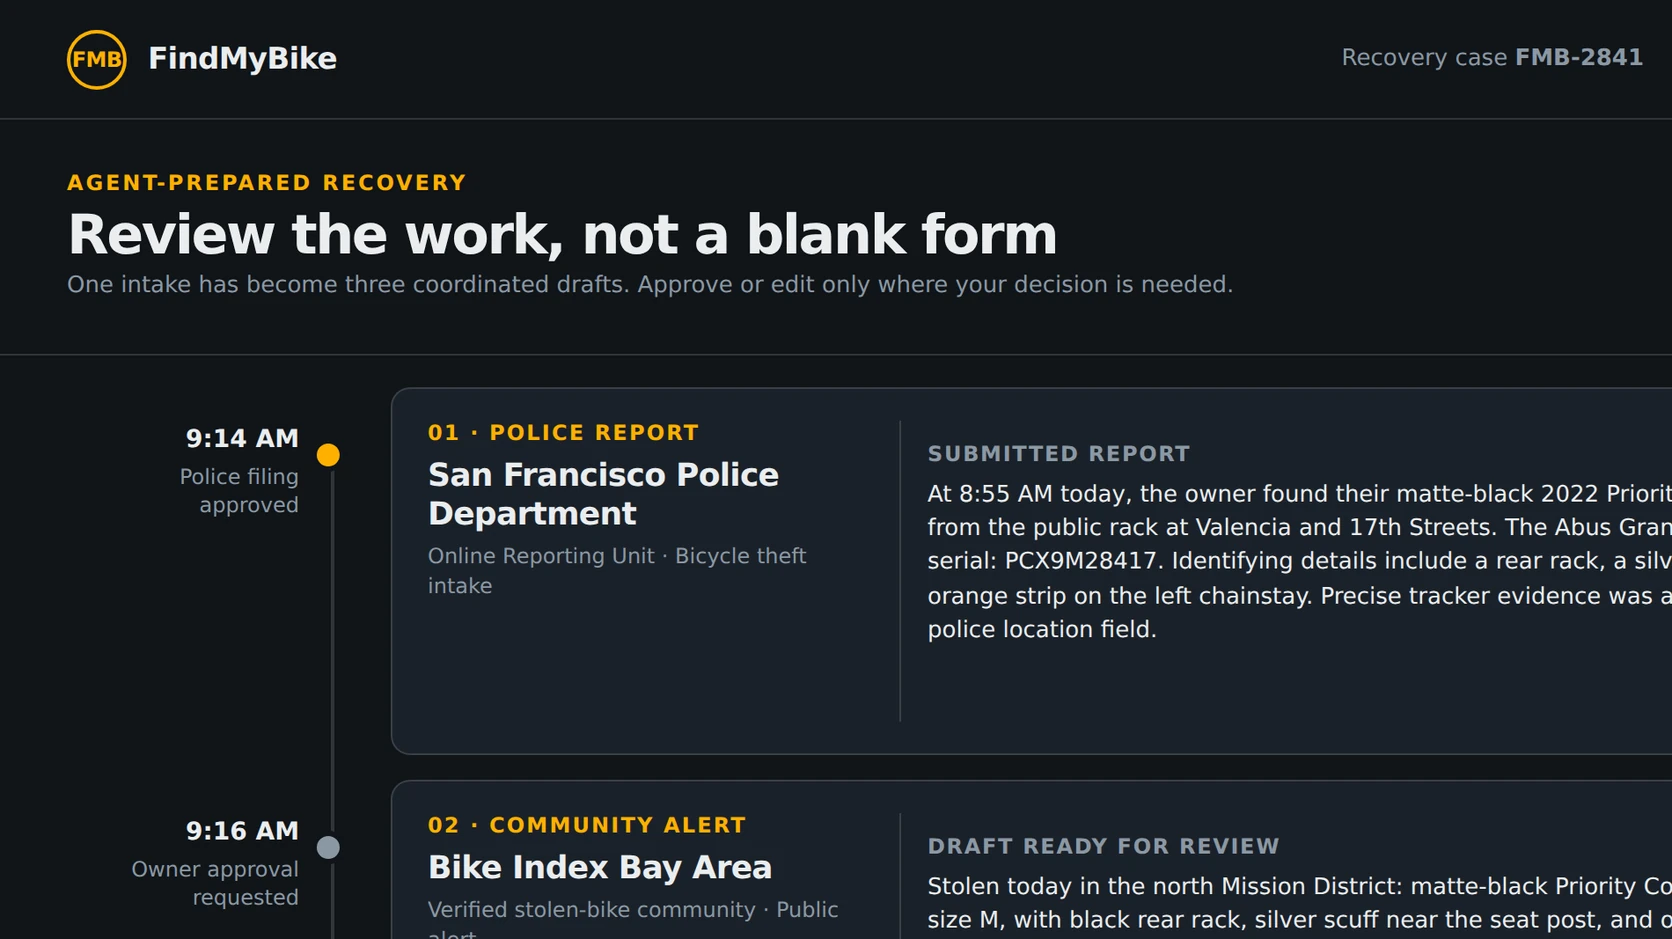Click the '02 · COMMUNITY ALERT' label
Viewport: 1672px width, 939px height.
pyautogui.click(x=587, y=825)
